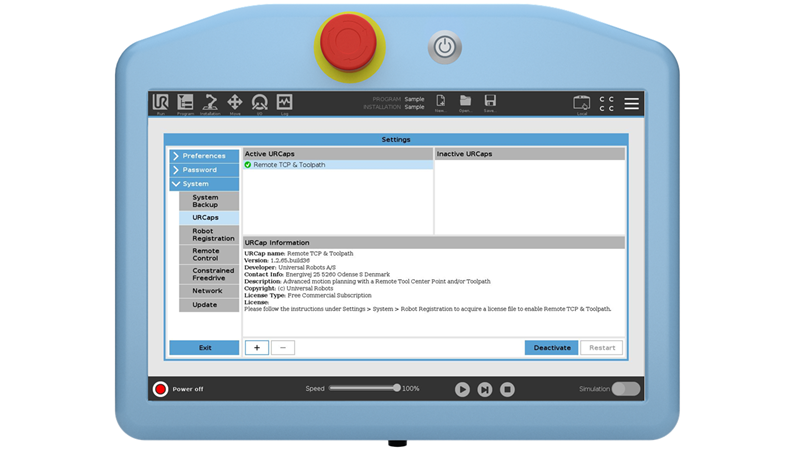Open Constrained Freedrive settings
The image size is (800, 450).
[209, 274]
